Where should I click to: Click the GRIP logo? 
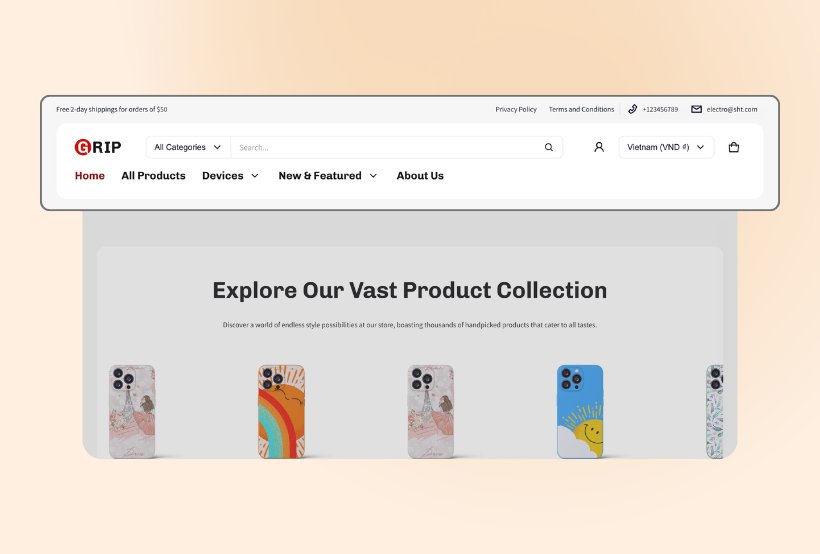(x=98, y=147)
